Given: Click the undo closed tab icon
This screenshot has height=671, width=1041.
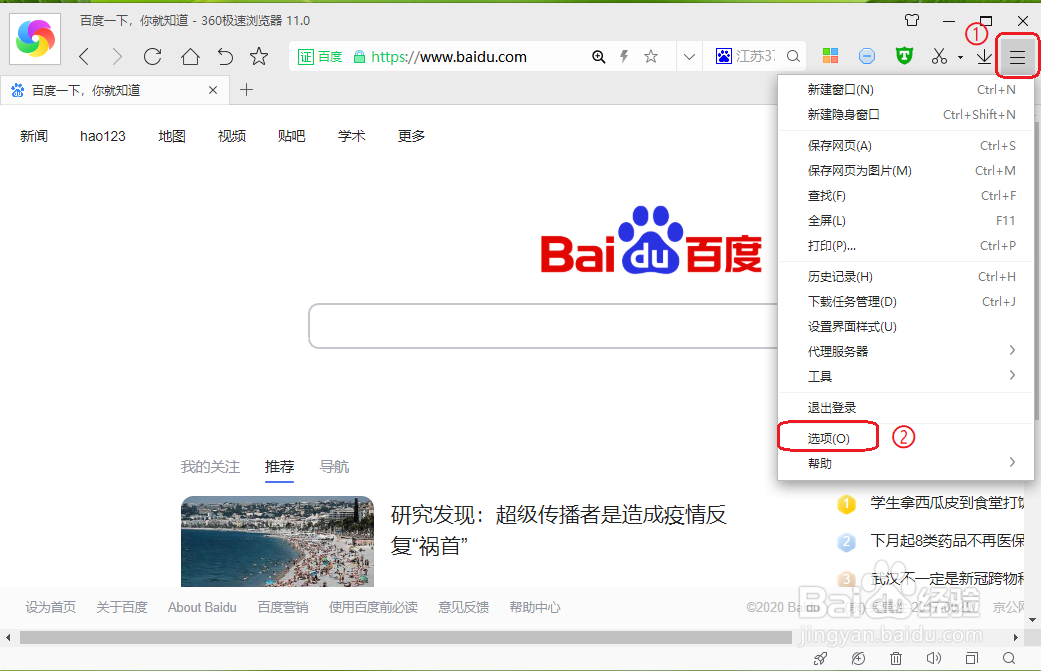Looking at the screenshot, I should click(225, 56).
